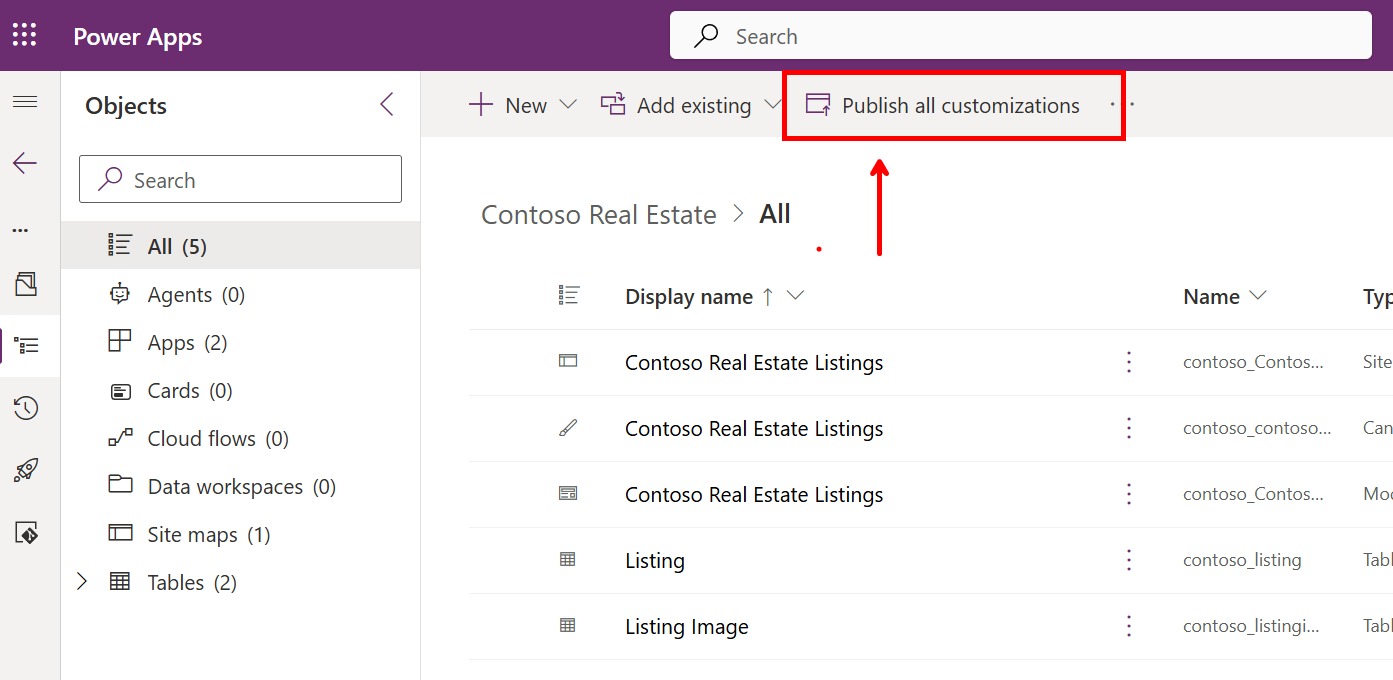Image resolution: width=1393 pixels, height=680 pixels.
Task: Open the app launcher waffle icon
Action: (25, 36)
